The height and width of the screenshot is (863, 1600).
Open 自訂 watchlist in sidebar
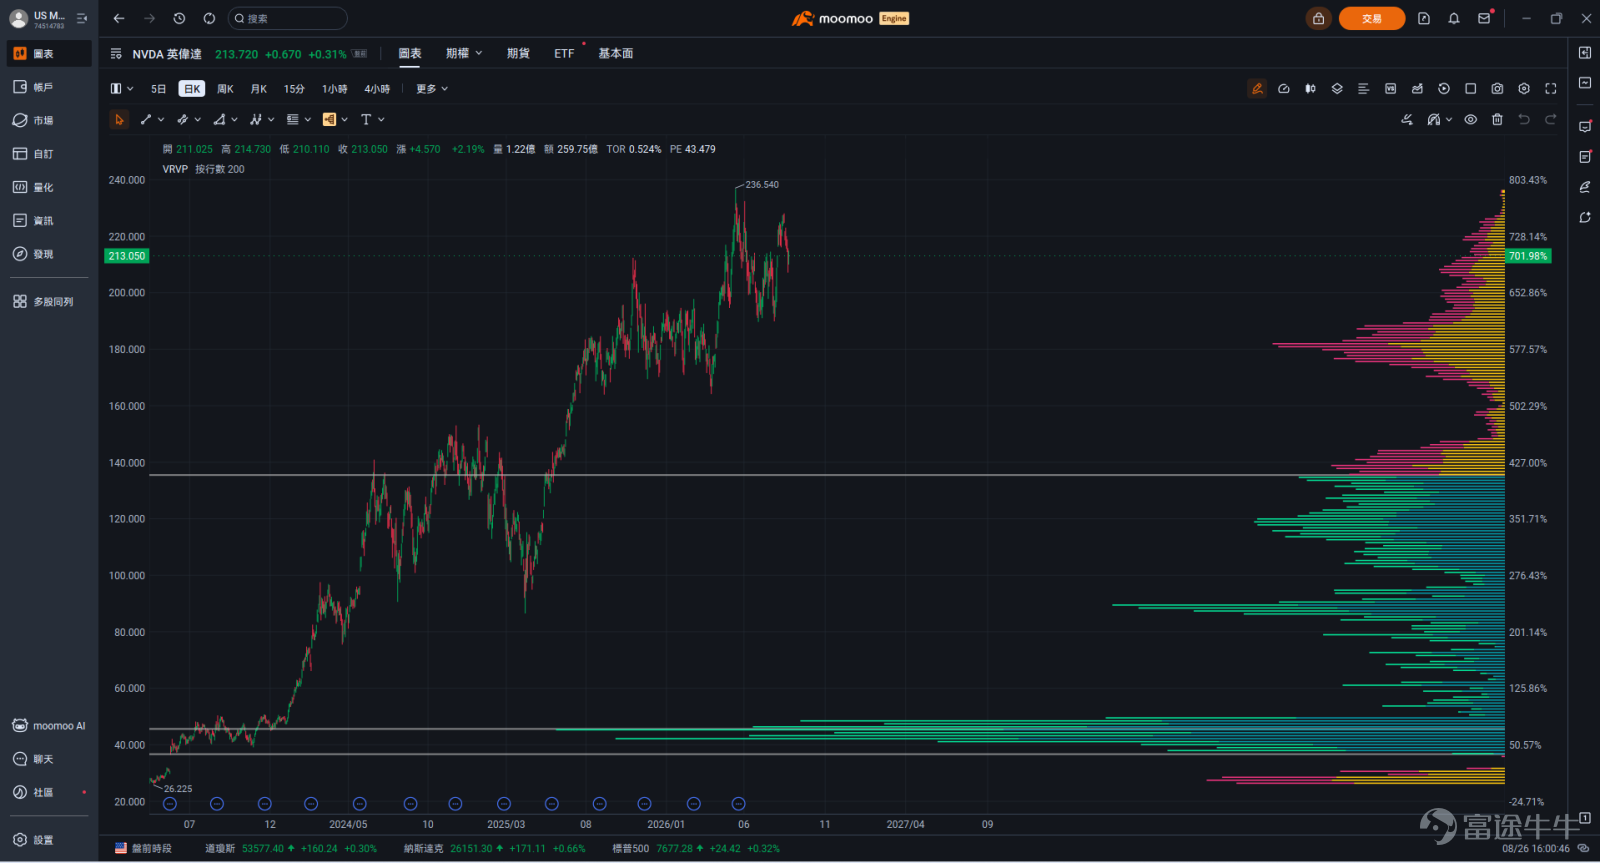[48, 154]
